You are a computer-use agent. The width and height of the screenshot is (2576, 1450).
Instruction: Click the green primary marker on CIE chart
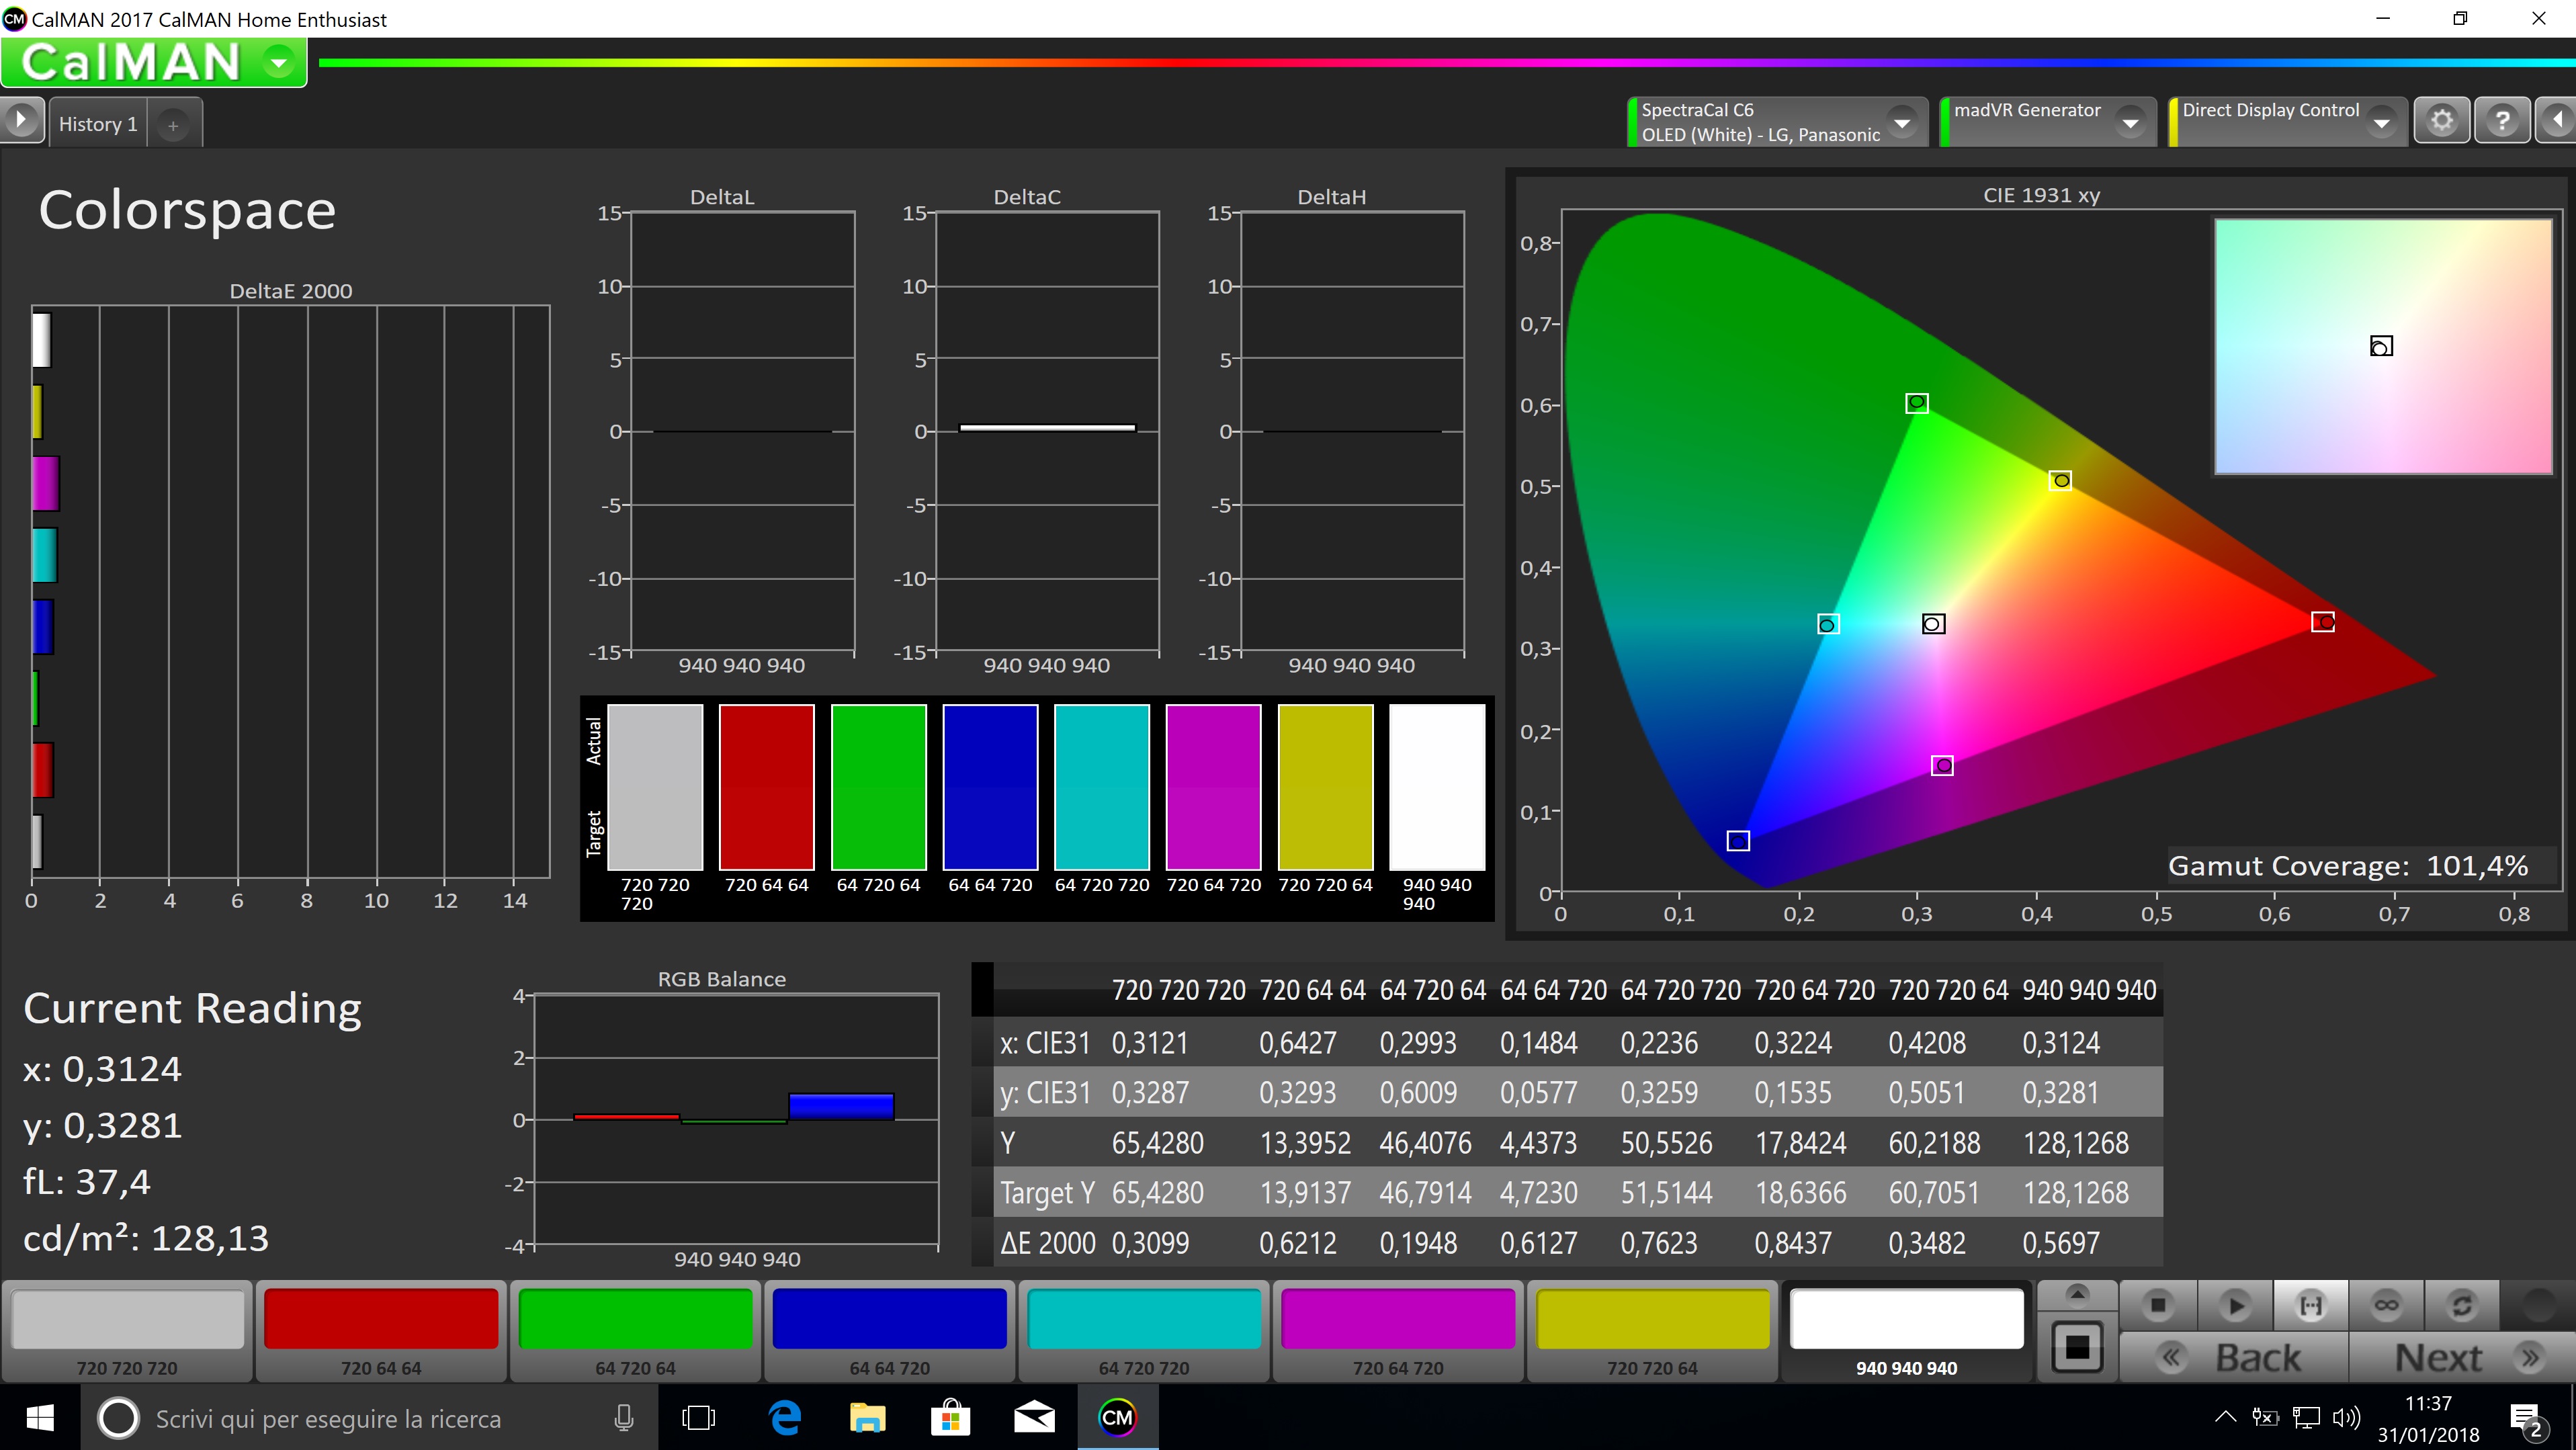pos(1916,403)
